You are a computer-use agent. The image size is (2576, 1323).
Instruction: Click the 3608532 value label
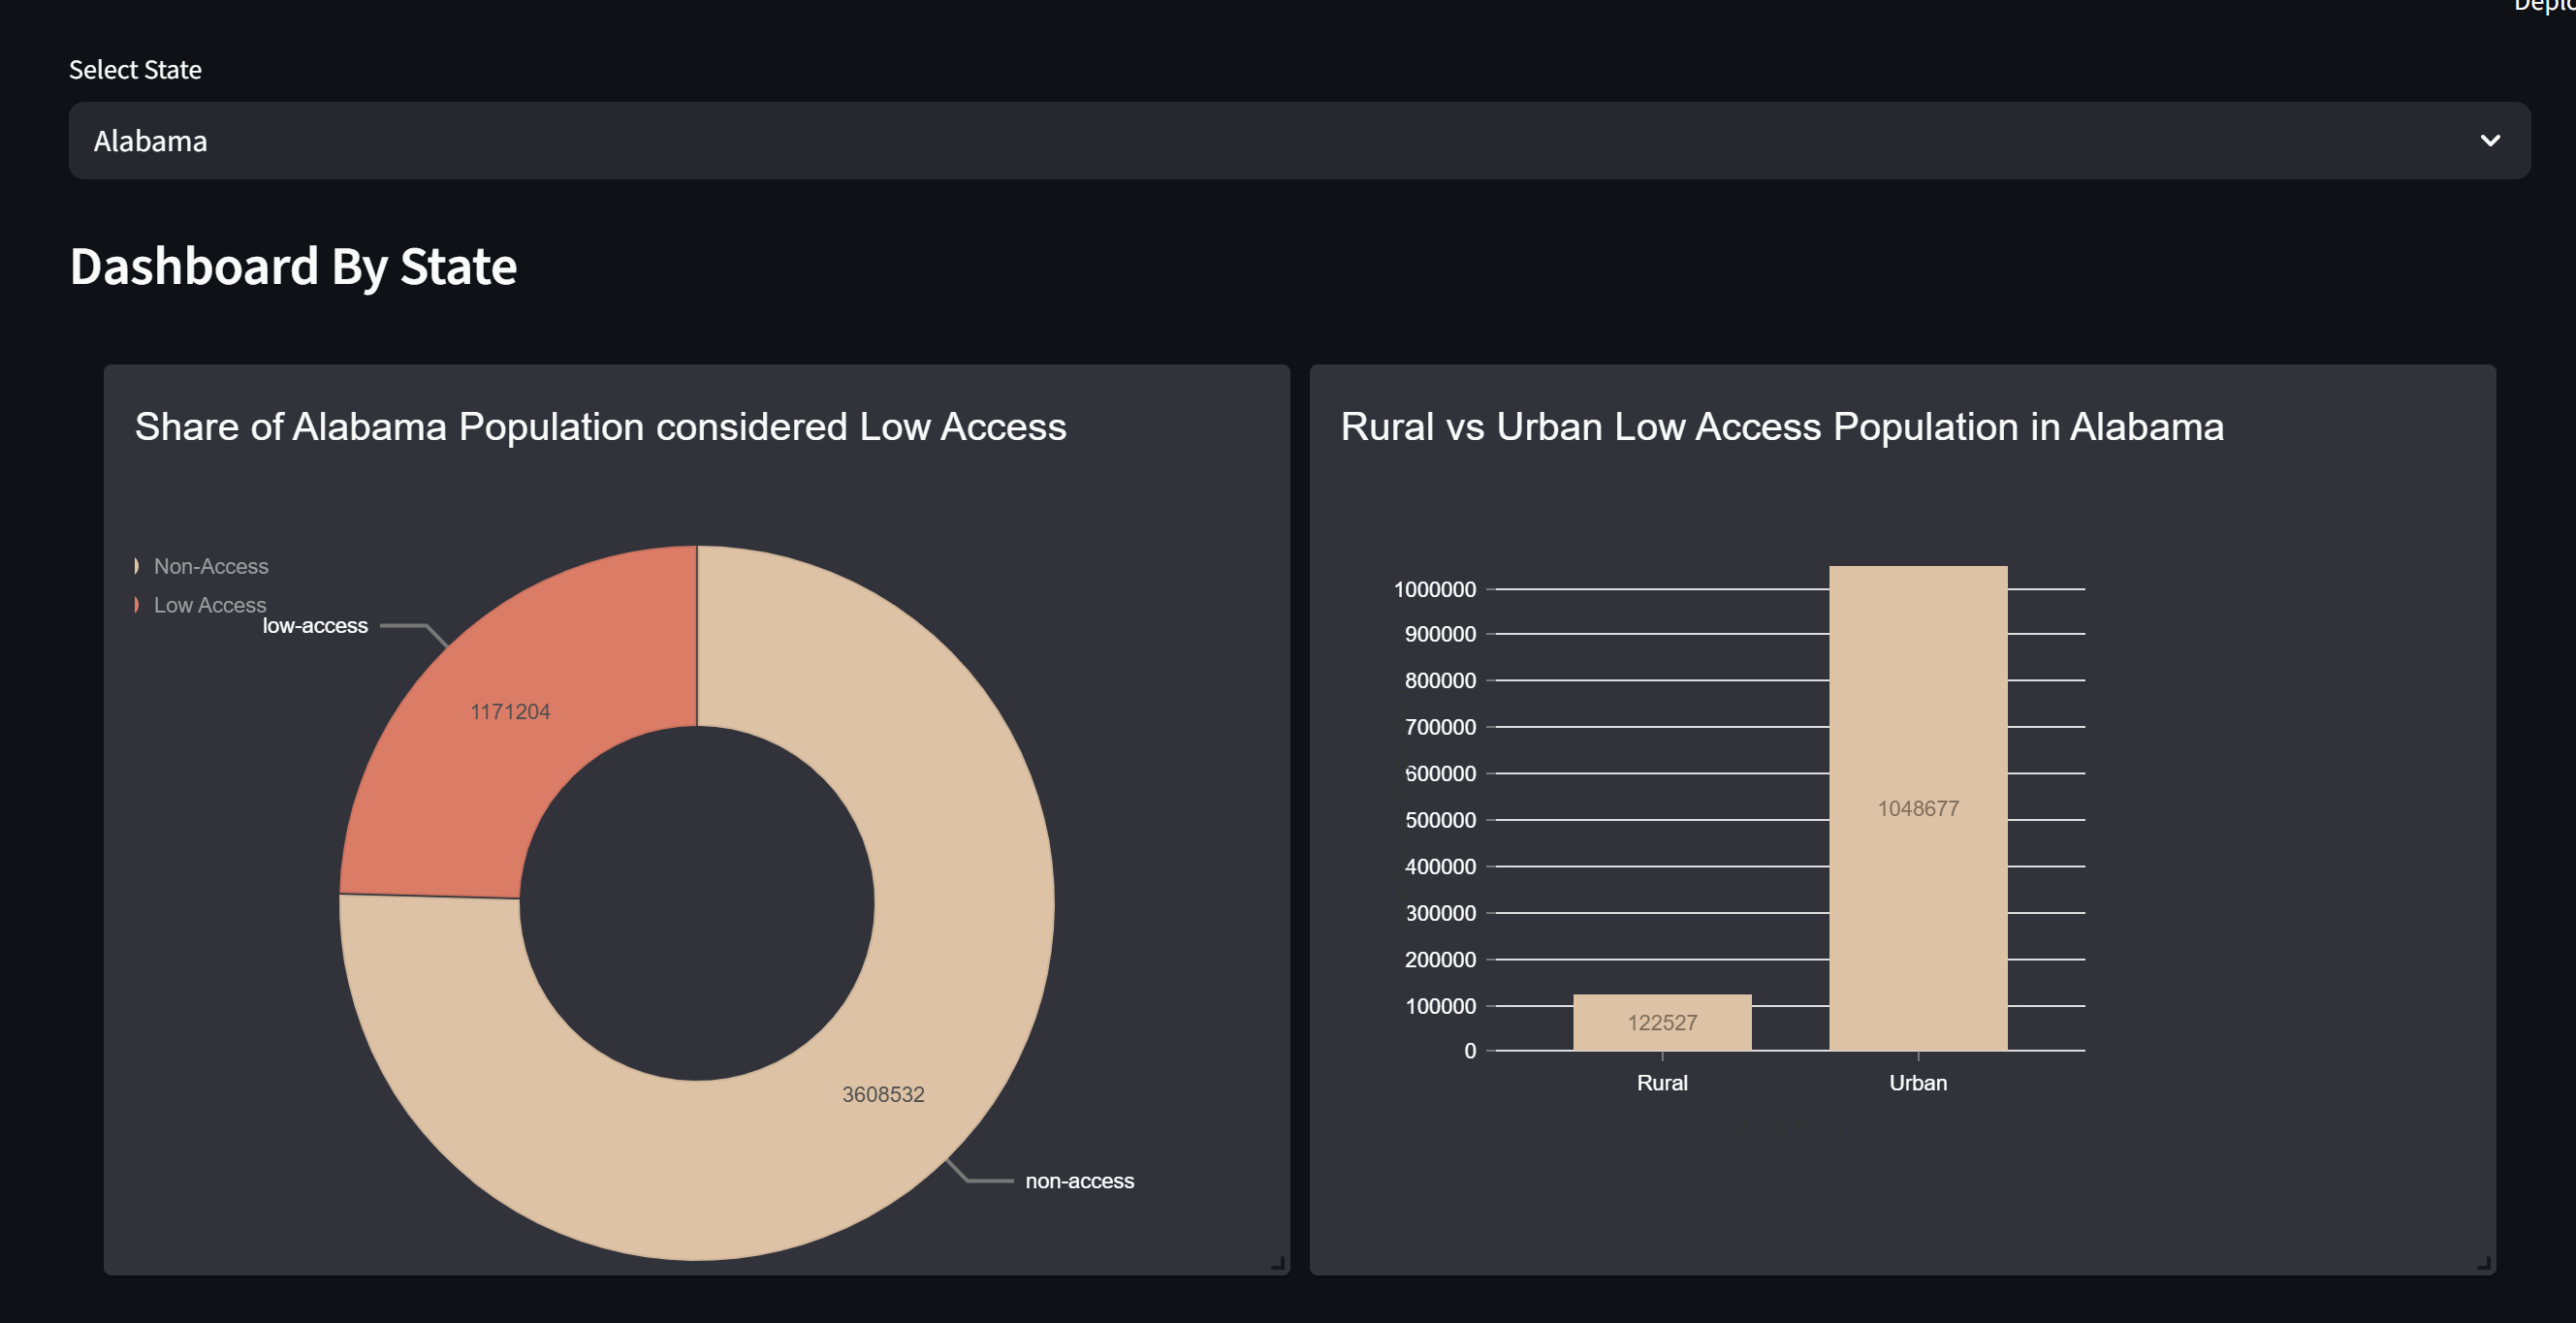883,1094
